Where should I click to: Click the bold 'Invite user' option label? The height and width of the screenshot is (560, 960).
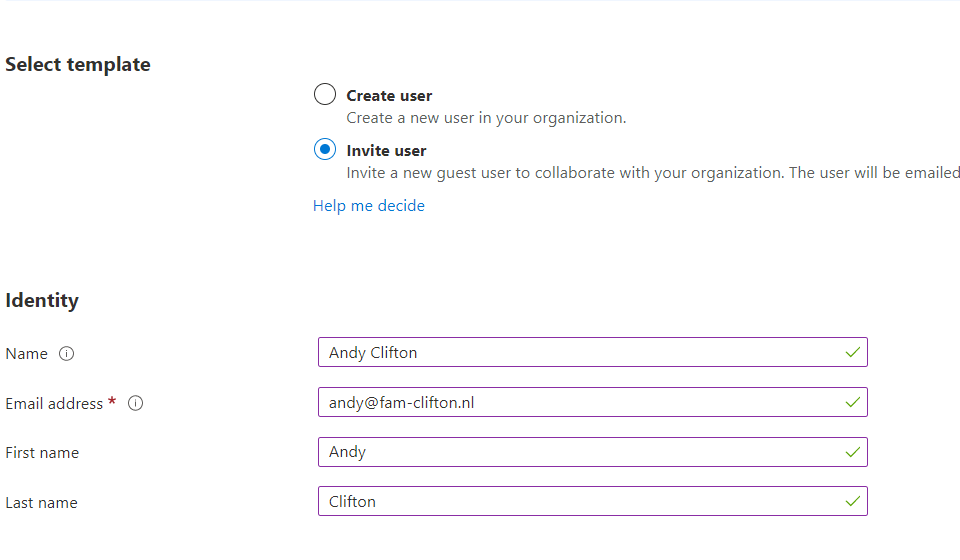pos(386,151)
